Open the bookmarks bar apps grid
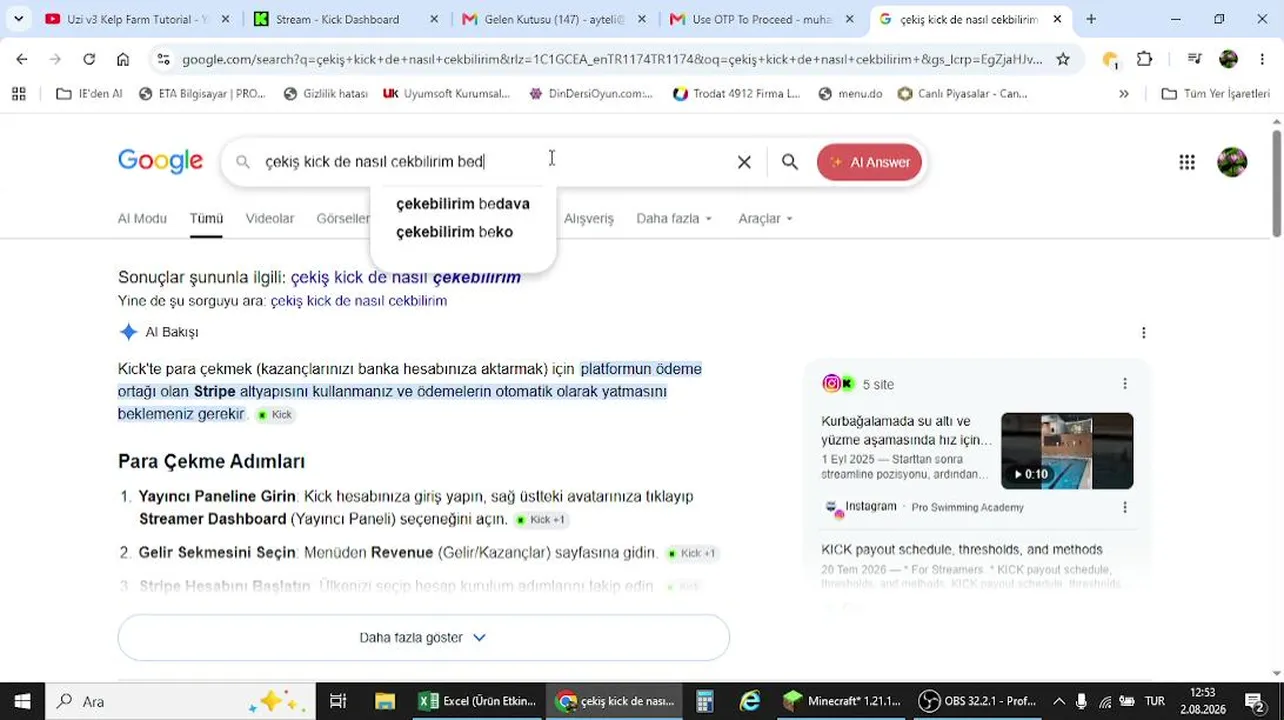 [x=18, y=93]
